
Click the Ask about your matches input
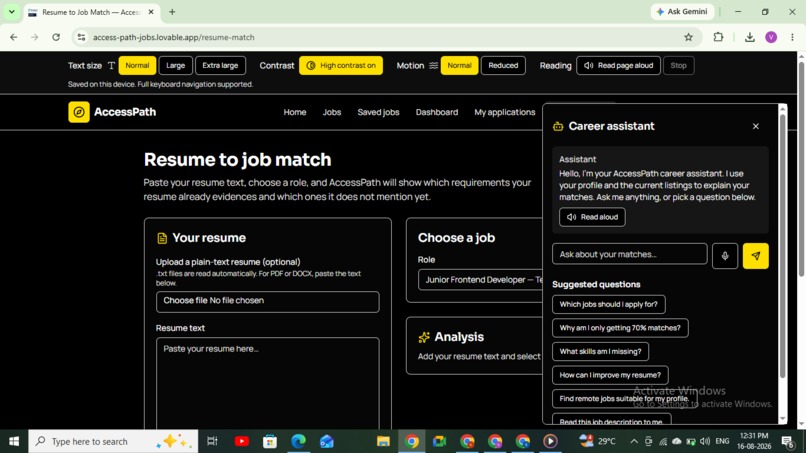pyautogui.click(x=630, y=254)
